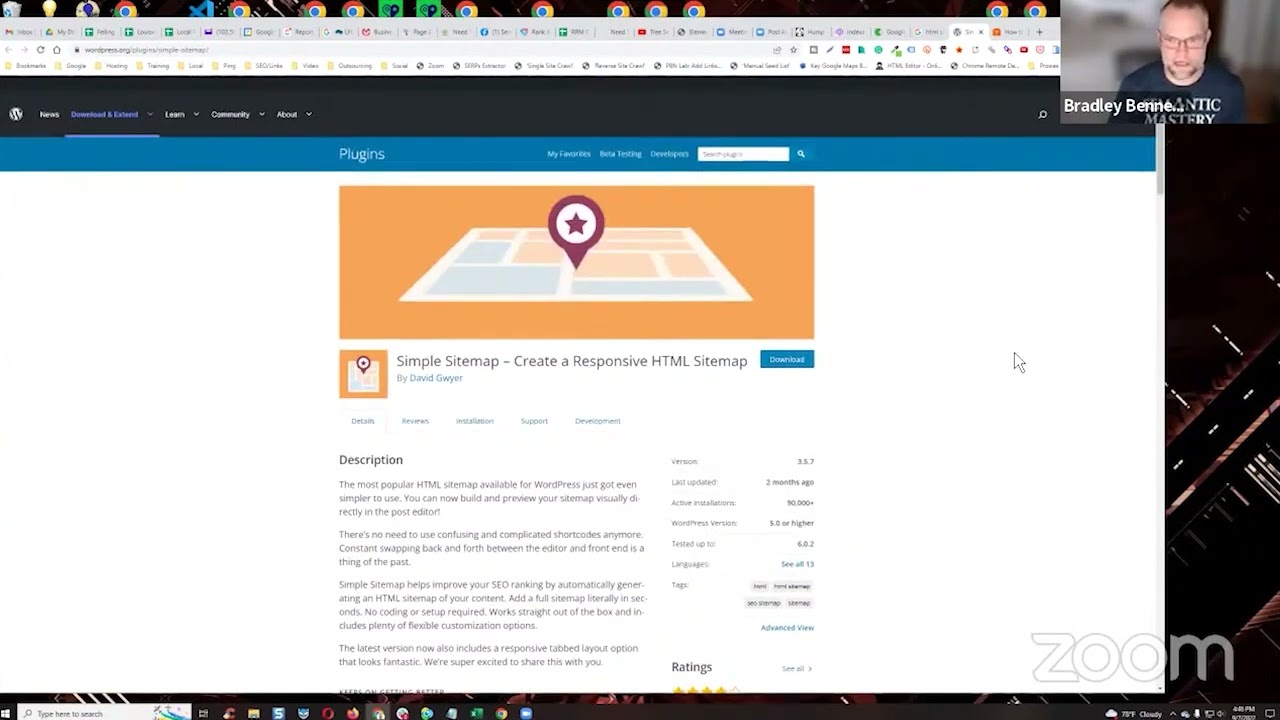The width and height of the screenshot is (1280, 720).
Task: Click the Windows taskbar search box
Action: [104, 713]
